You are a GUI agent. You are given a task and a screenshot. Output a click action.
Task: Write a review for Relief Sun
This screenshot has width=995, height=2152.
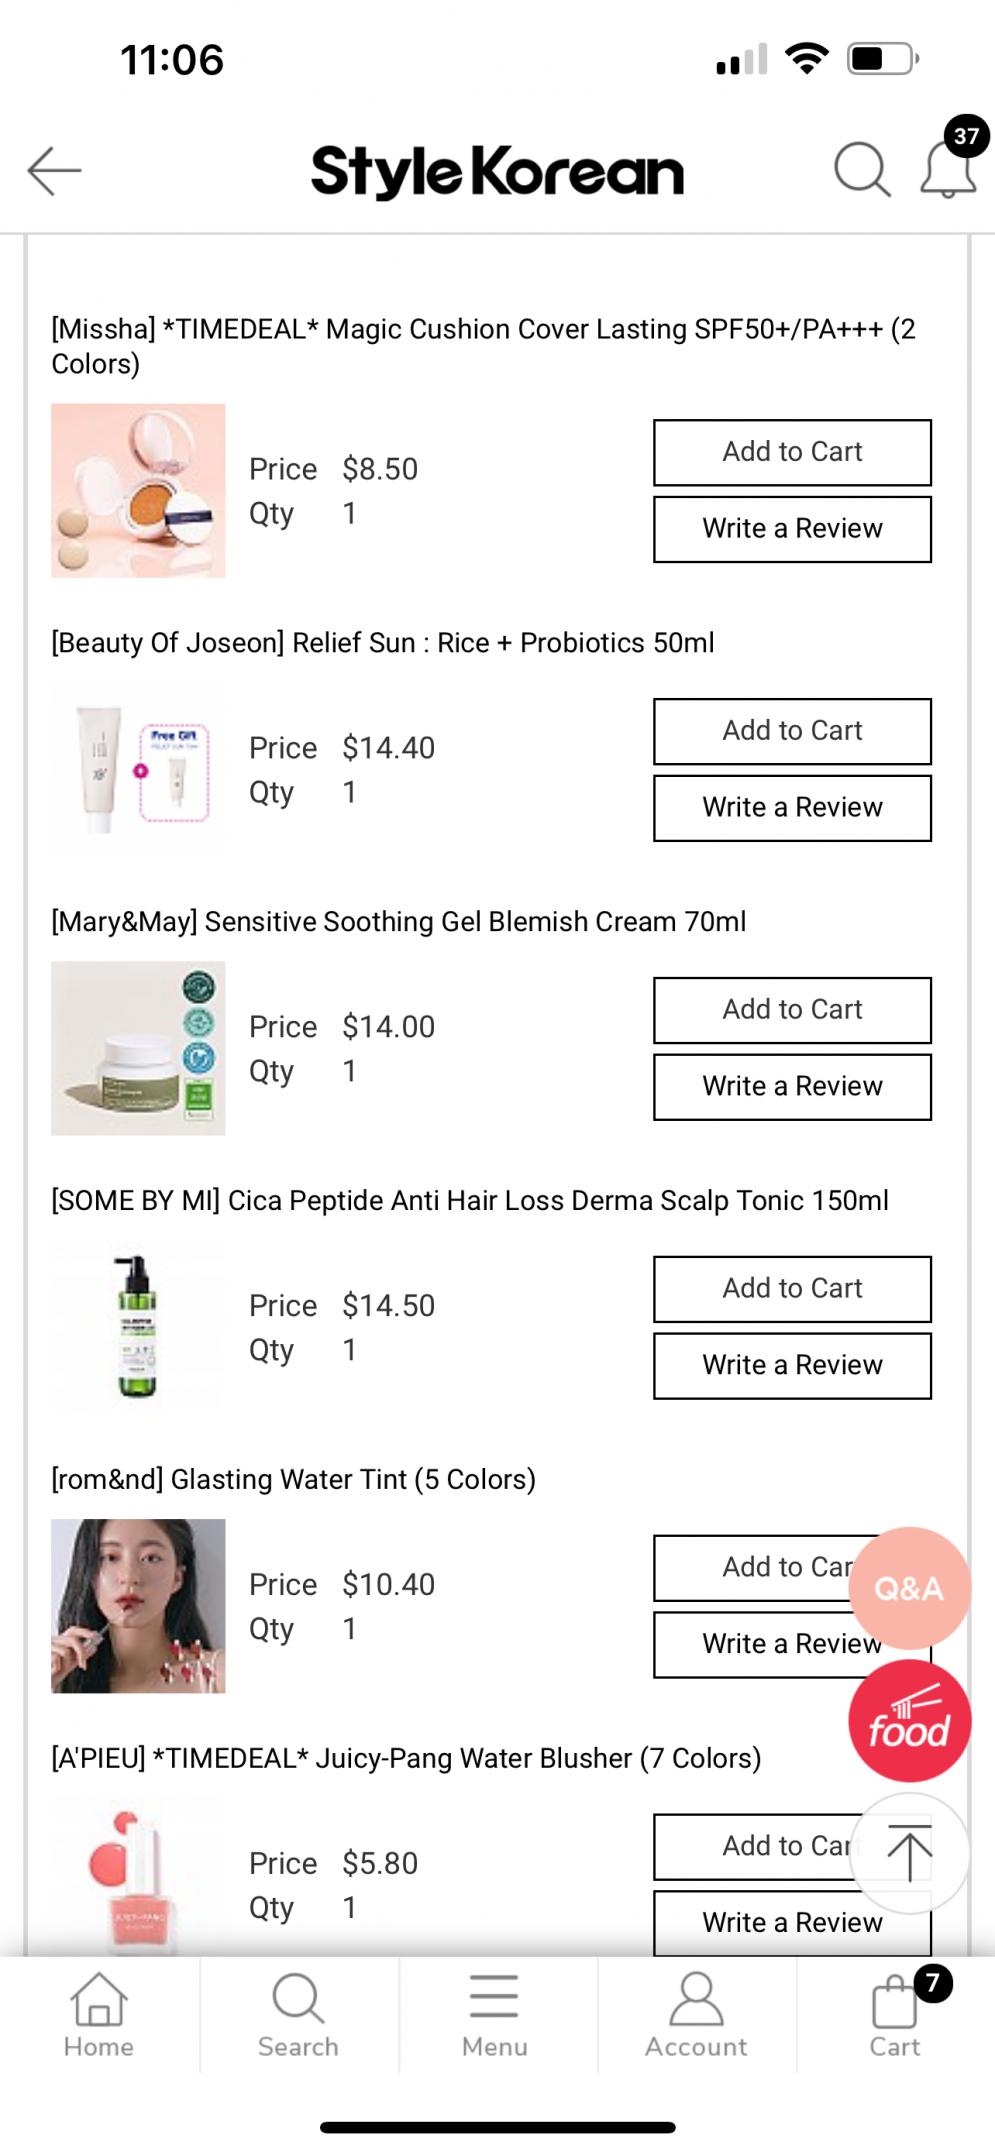(x=792, y=808)
